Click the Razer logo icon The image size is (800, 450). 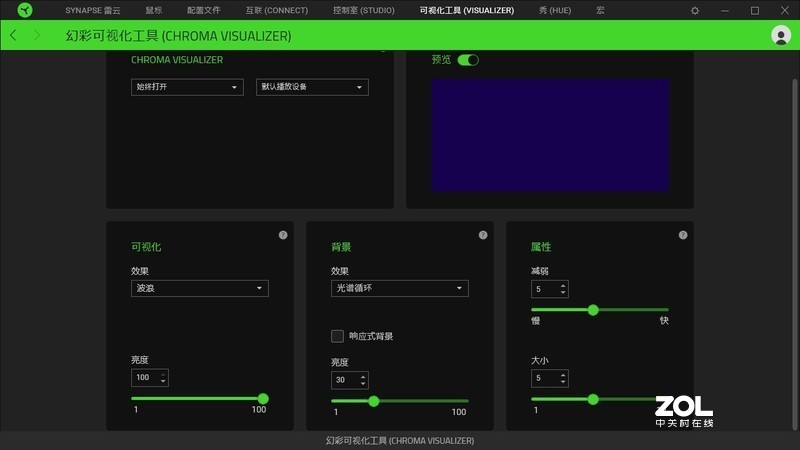pyautogui.click(x=24, y=10)
